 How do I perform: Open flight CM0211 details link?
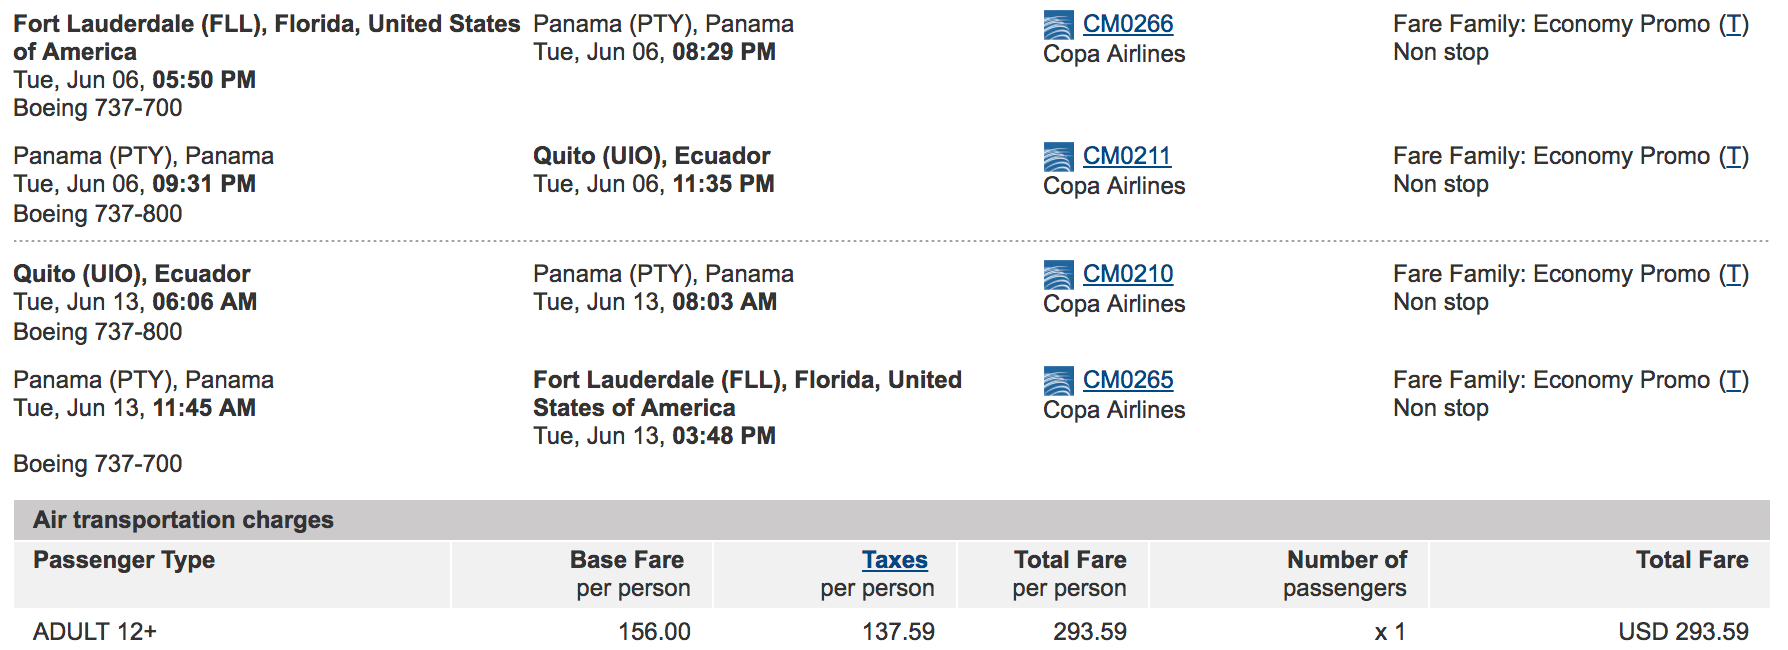tap(1126, 156)
